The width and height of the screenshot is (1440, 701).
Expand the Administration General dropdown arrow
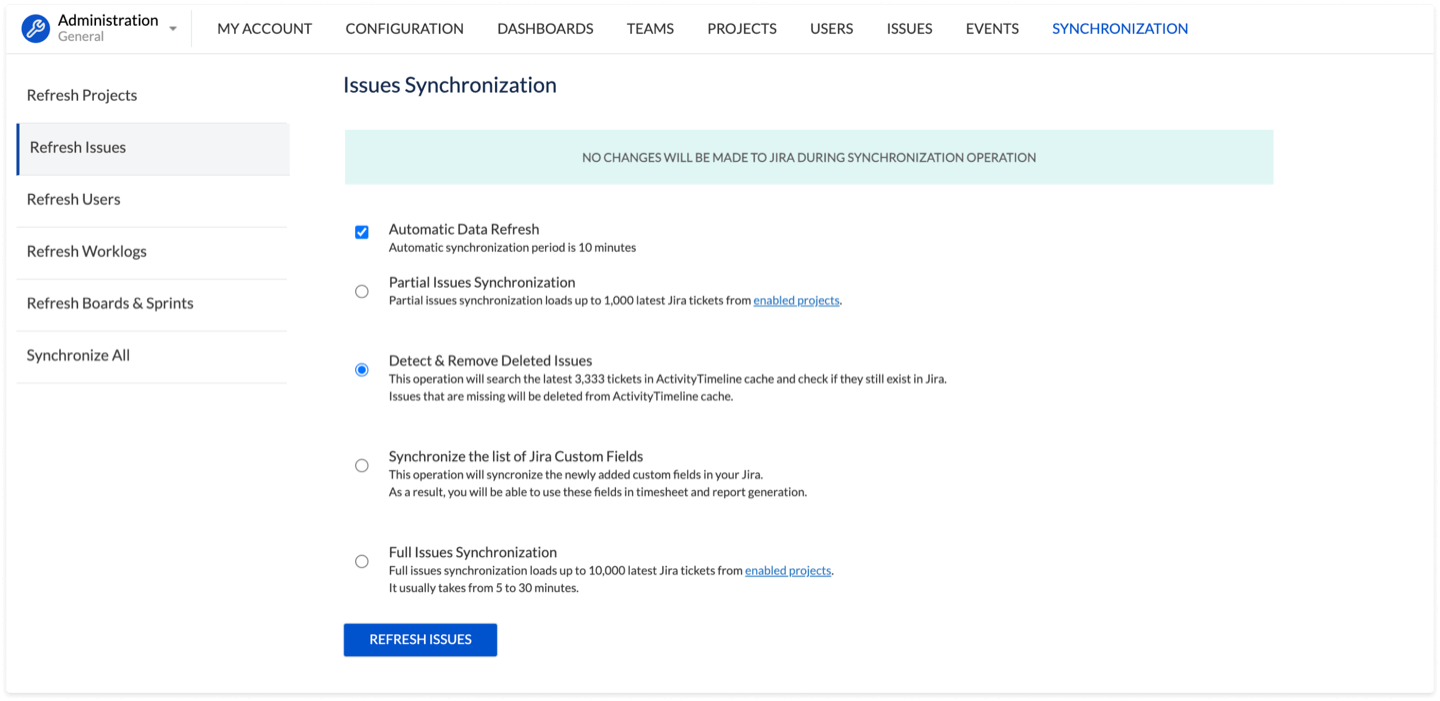[x=173, y=29]
